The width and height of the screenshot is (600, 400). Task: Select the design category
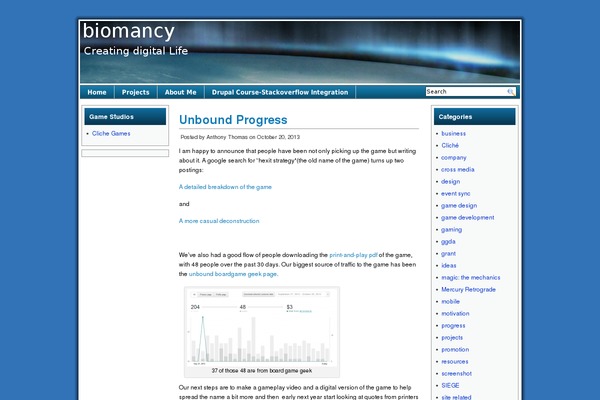point(450,181)
